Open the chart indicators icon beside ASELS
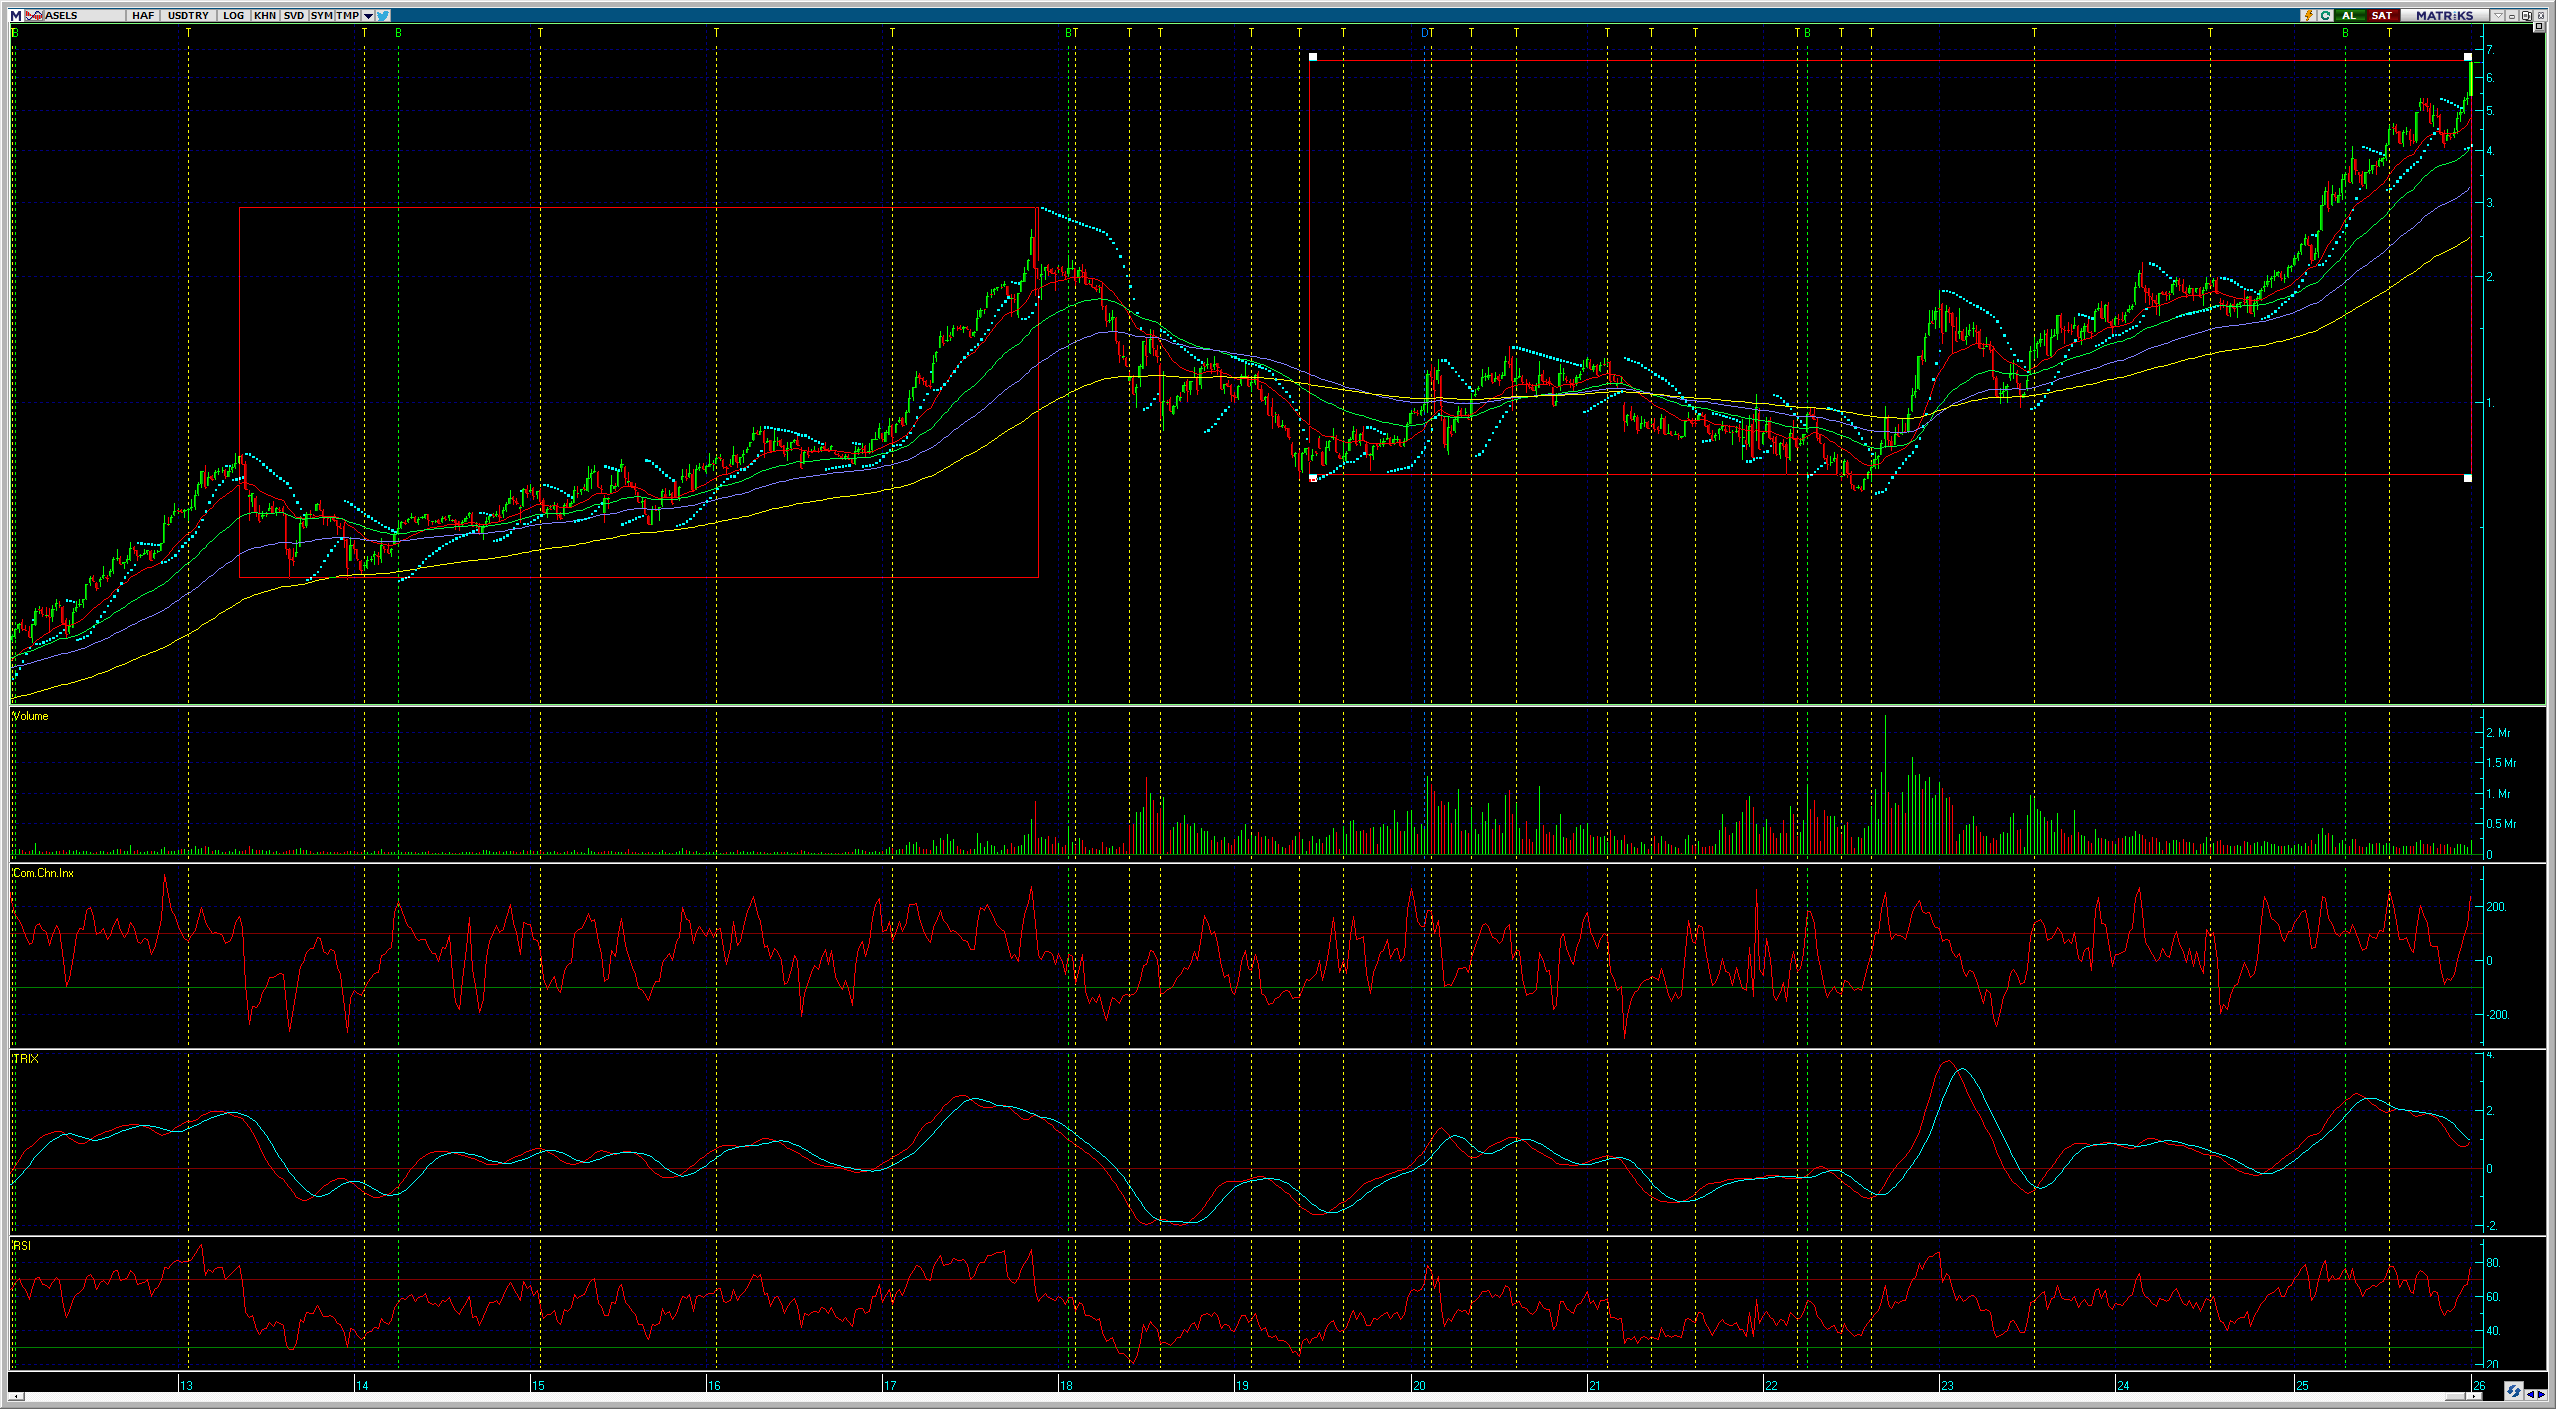2556x1409 pixels. click(34, 16)
